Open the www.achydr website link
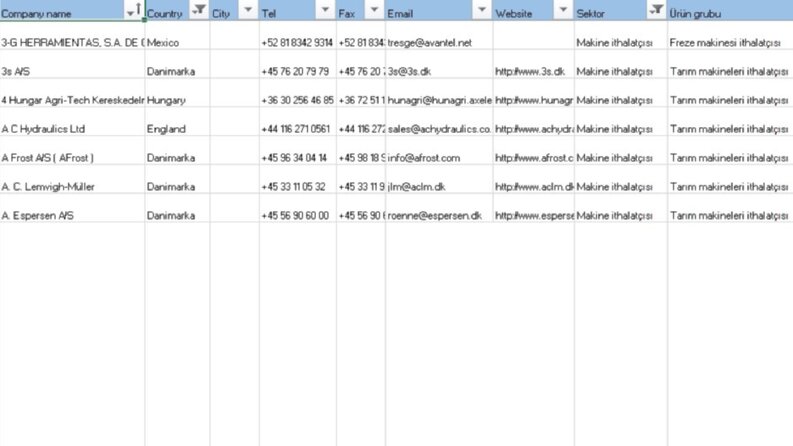Image resolution: width=793 pixels, height=446 pixels. pyautogui.click(x=534, y=129)
